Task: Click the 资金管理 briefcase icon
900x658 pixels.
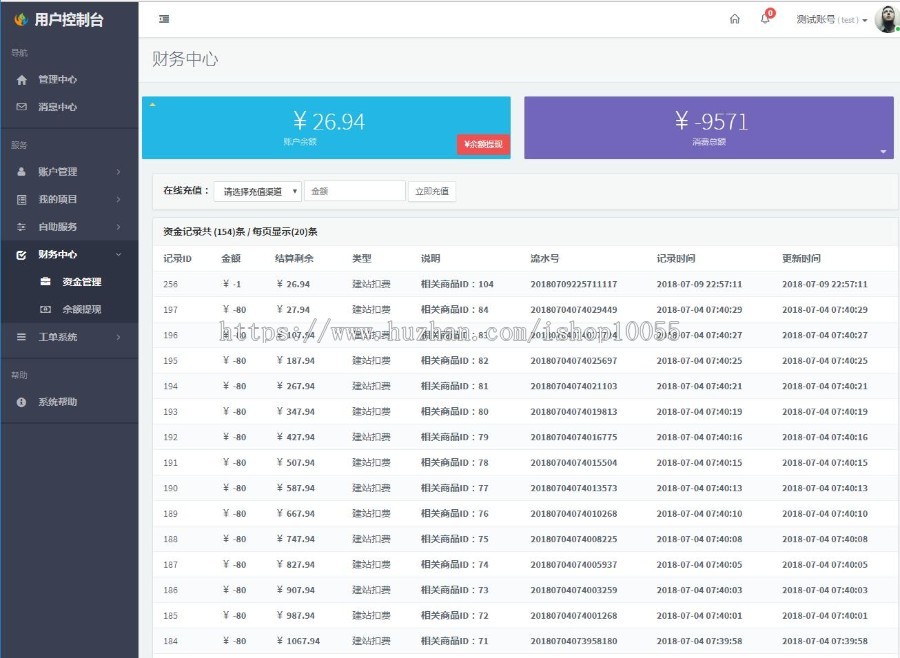Action: pos(45,282)
